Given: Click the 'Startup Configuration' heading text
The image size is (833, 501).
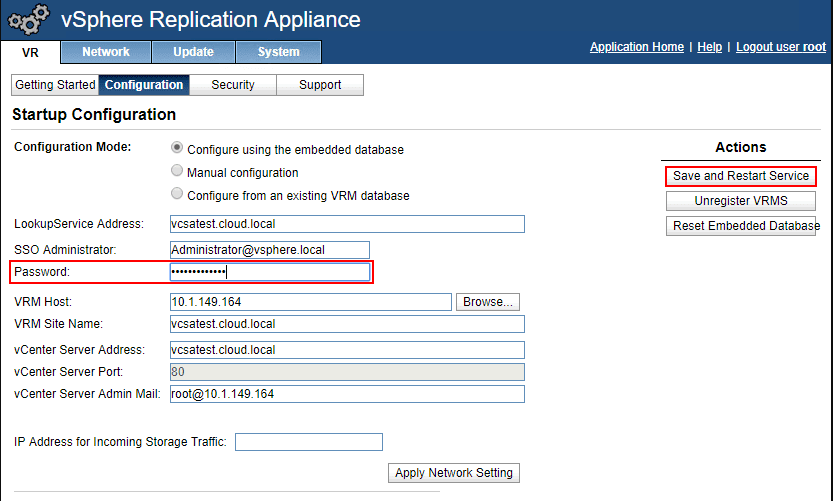Looking at the screenshot, I should coord(94,114).
